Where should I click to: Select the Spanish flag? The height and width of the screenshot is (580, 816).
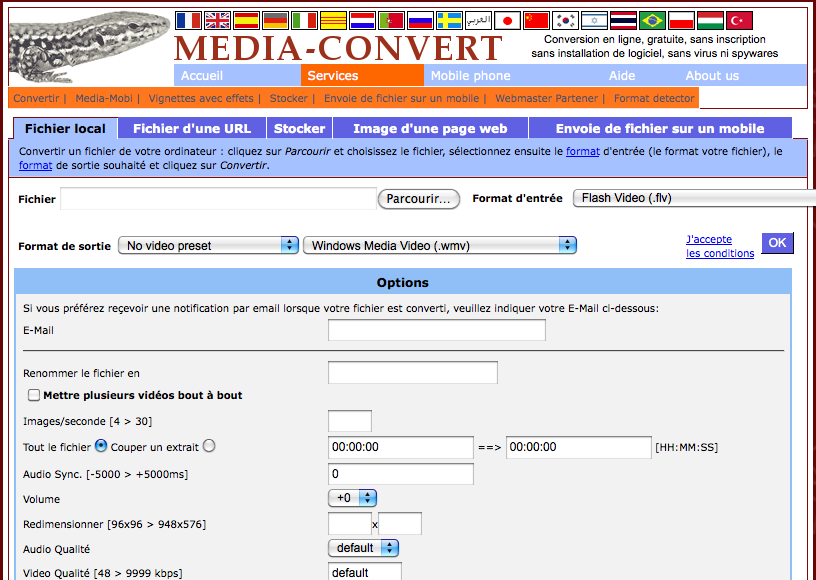247,20
